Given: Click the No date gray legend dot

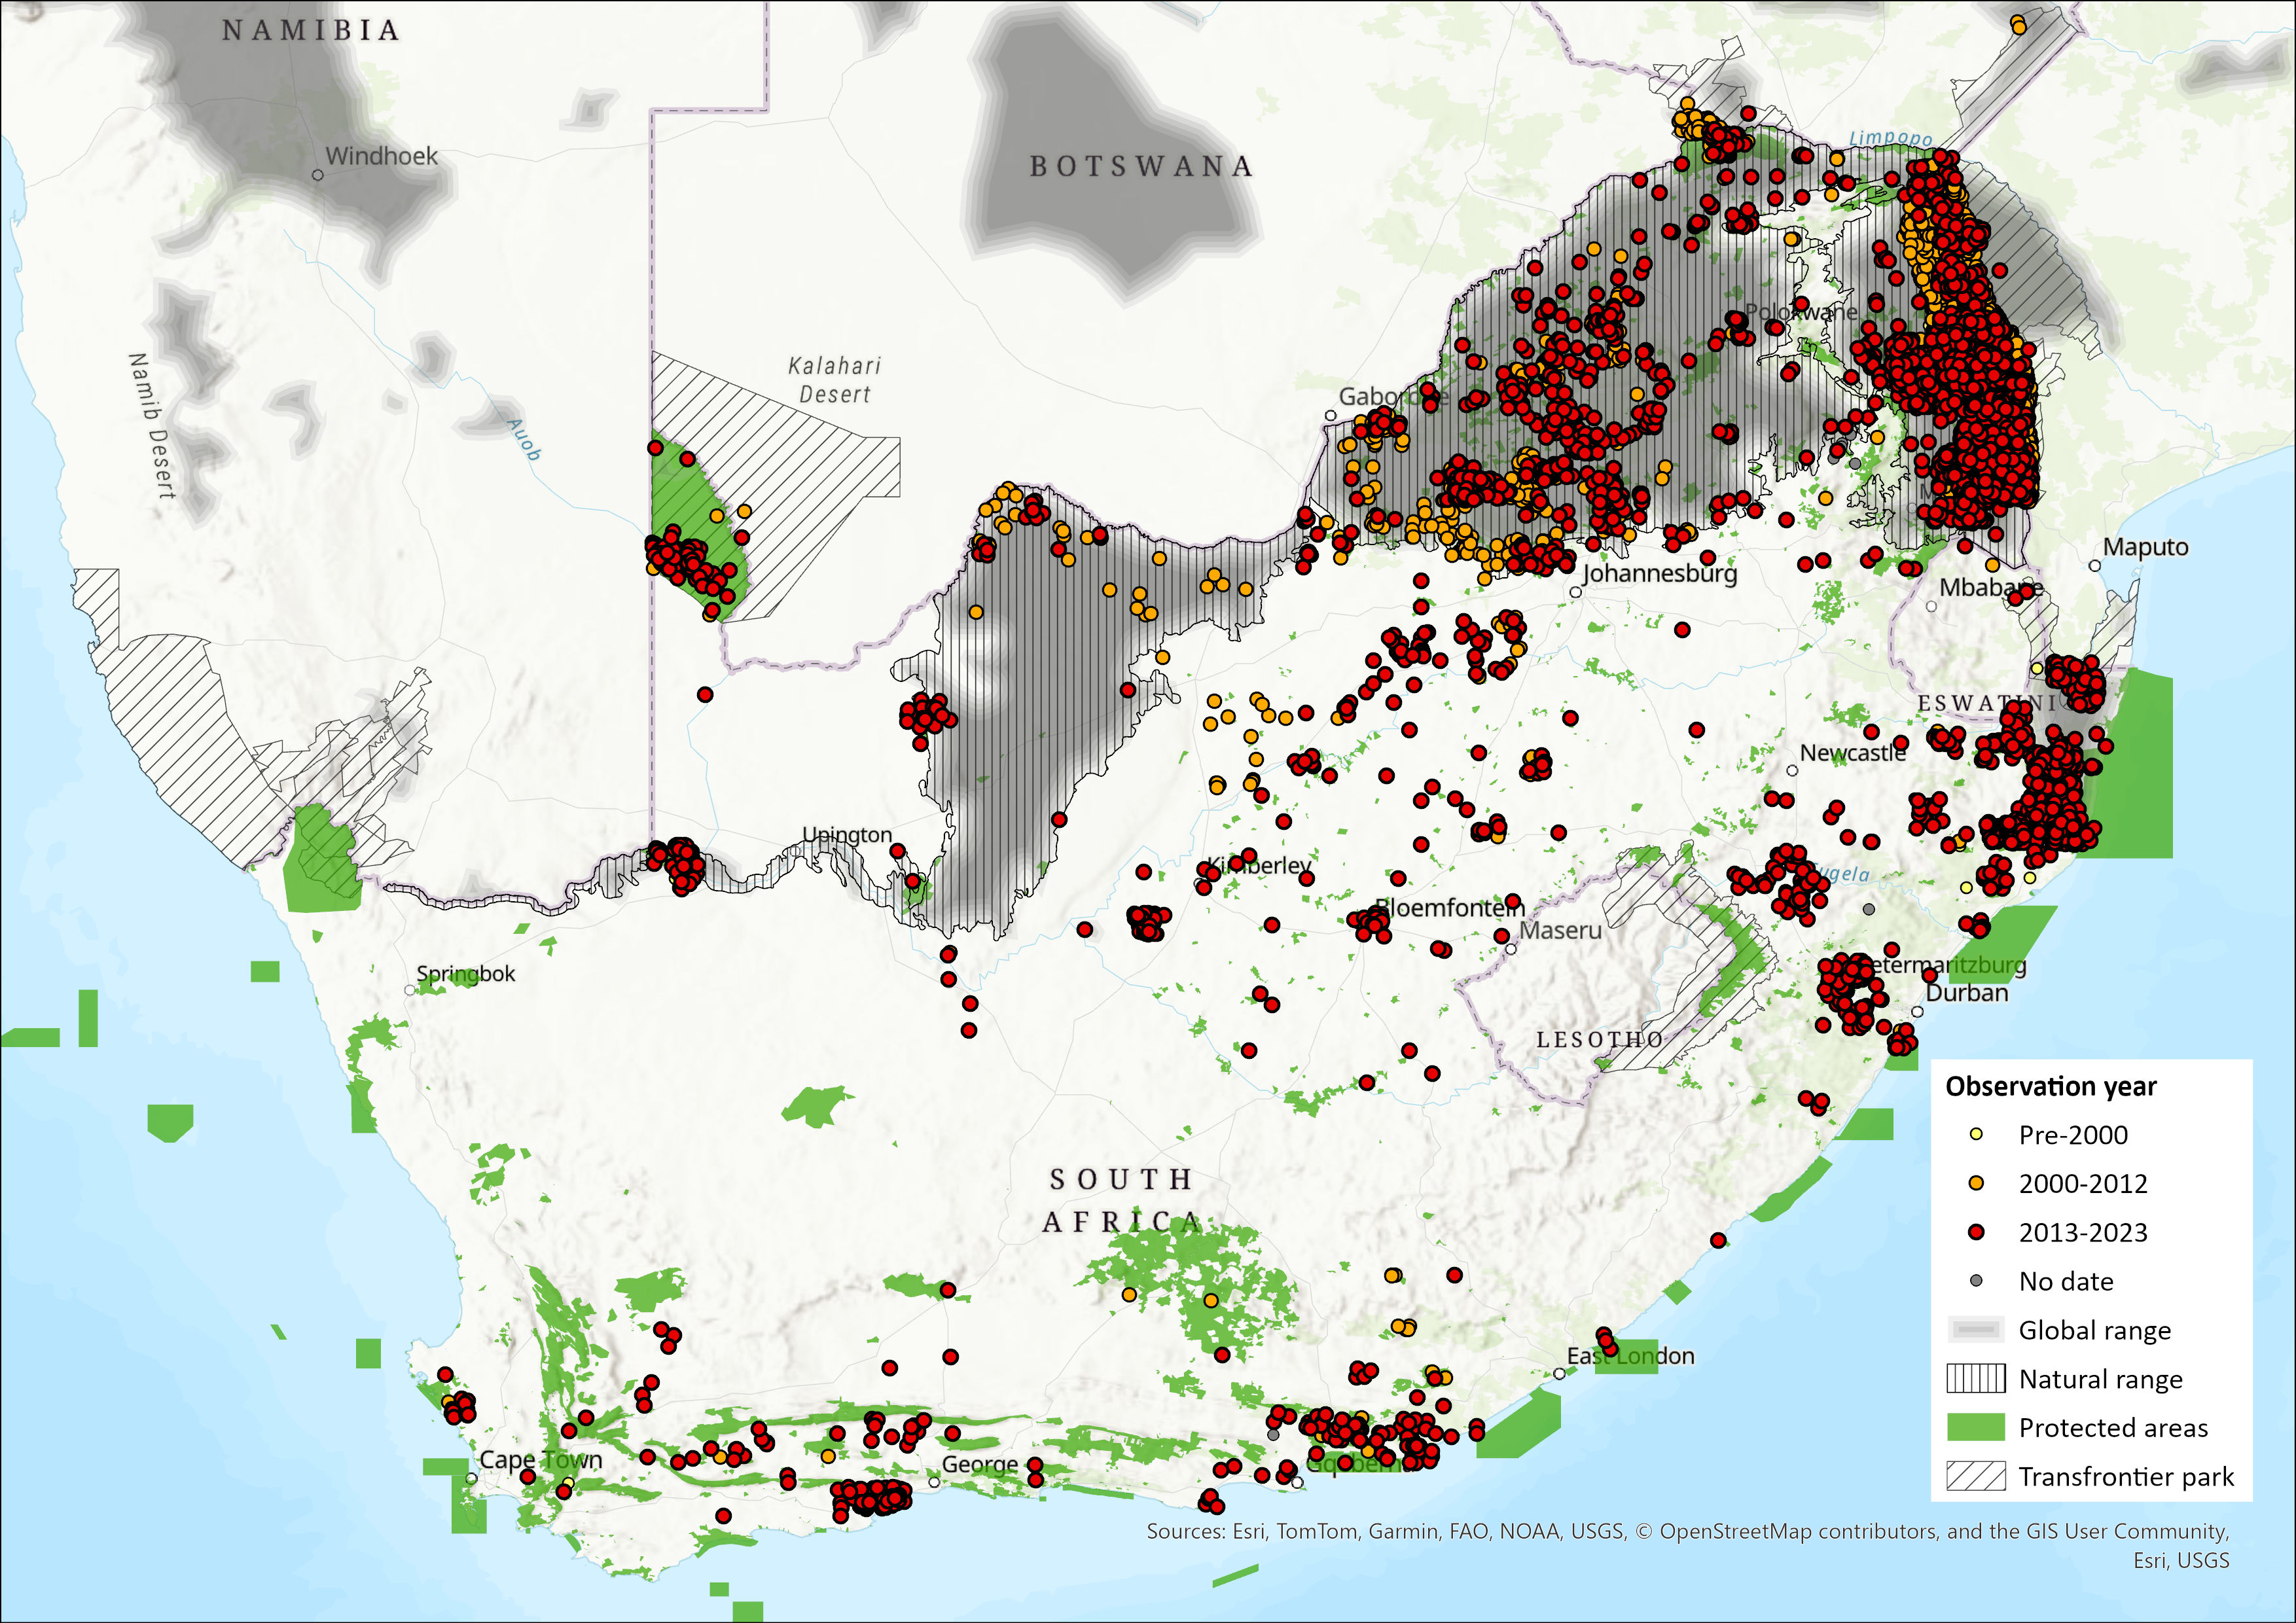Looking at the screenshot, I should click(x=1975, y=1281).
